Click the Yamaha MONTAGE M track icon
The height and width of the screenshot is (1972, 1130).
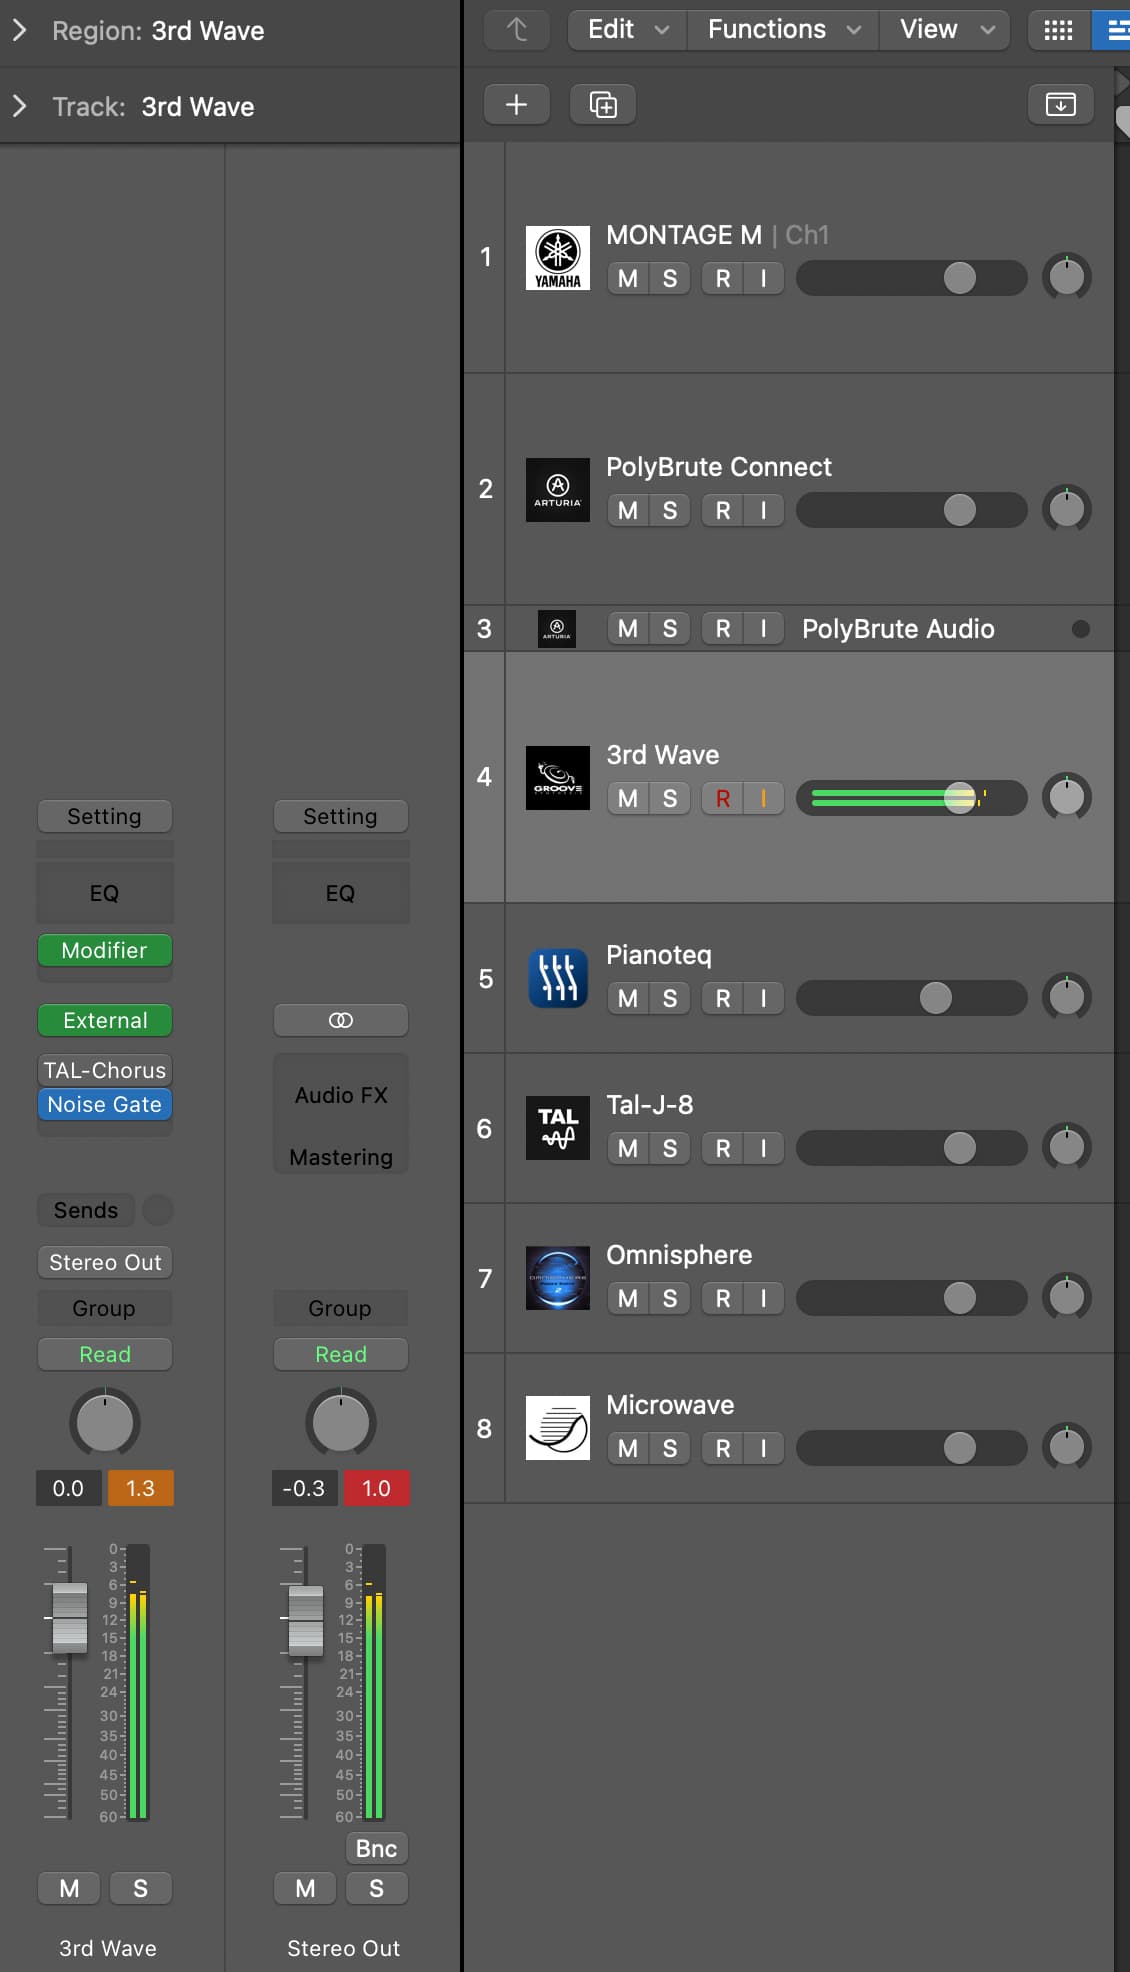point(558,258)
